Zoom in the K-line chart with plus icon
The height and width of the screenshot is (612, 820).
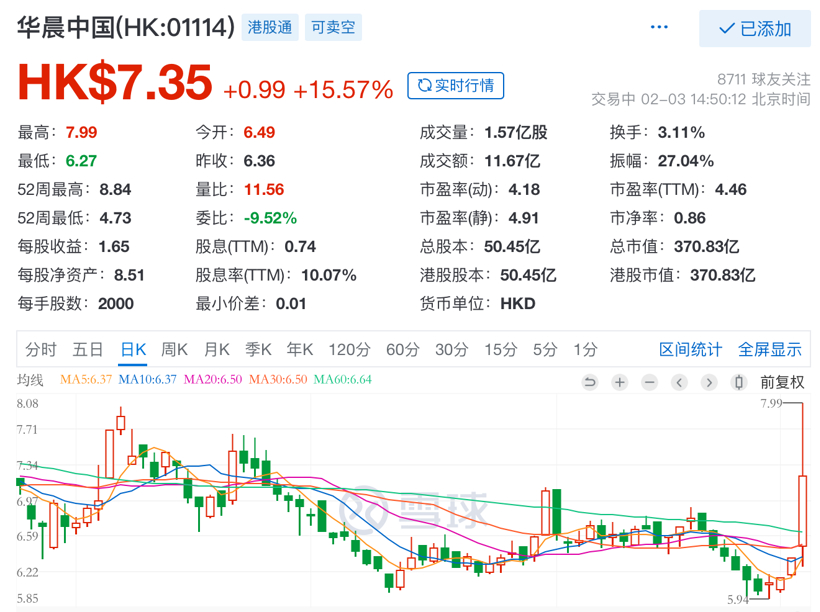click(x=620, y=382)
